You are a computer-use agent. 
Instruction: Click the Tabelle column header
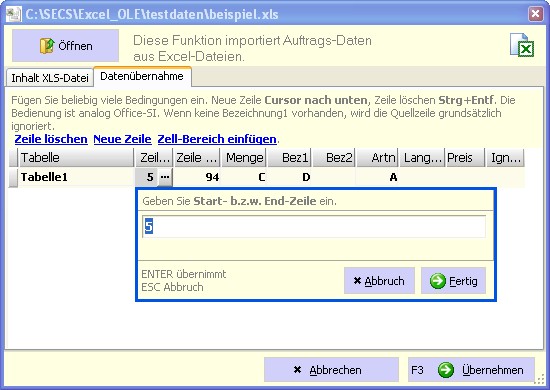(x=76, y=158)
